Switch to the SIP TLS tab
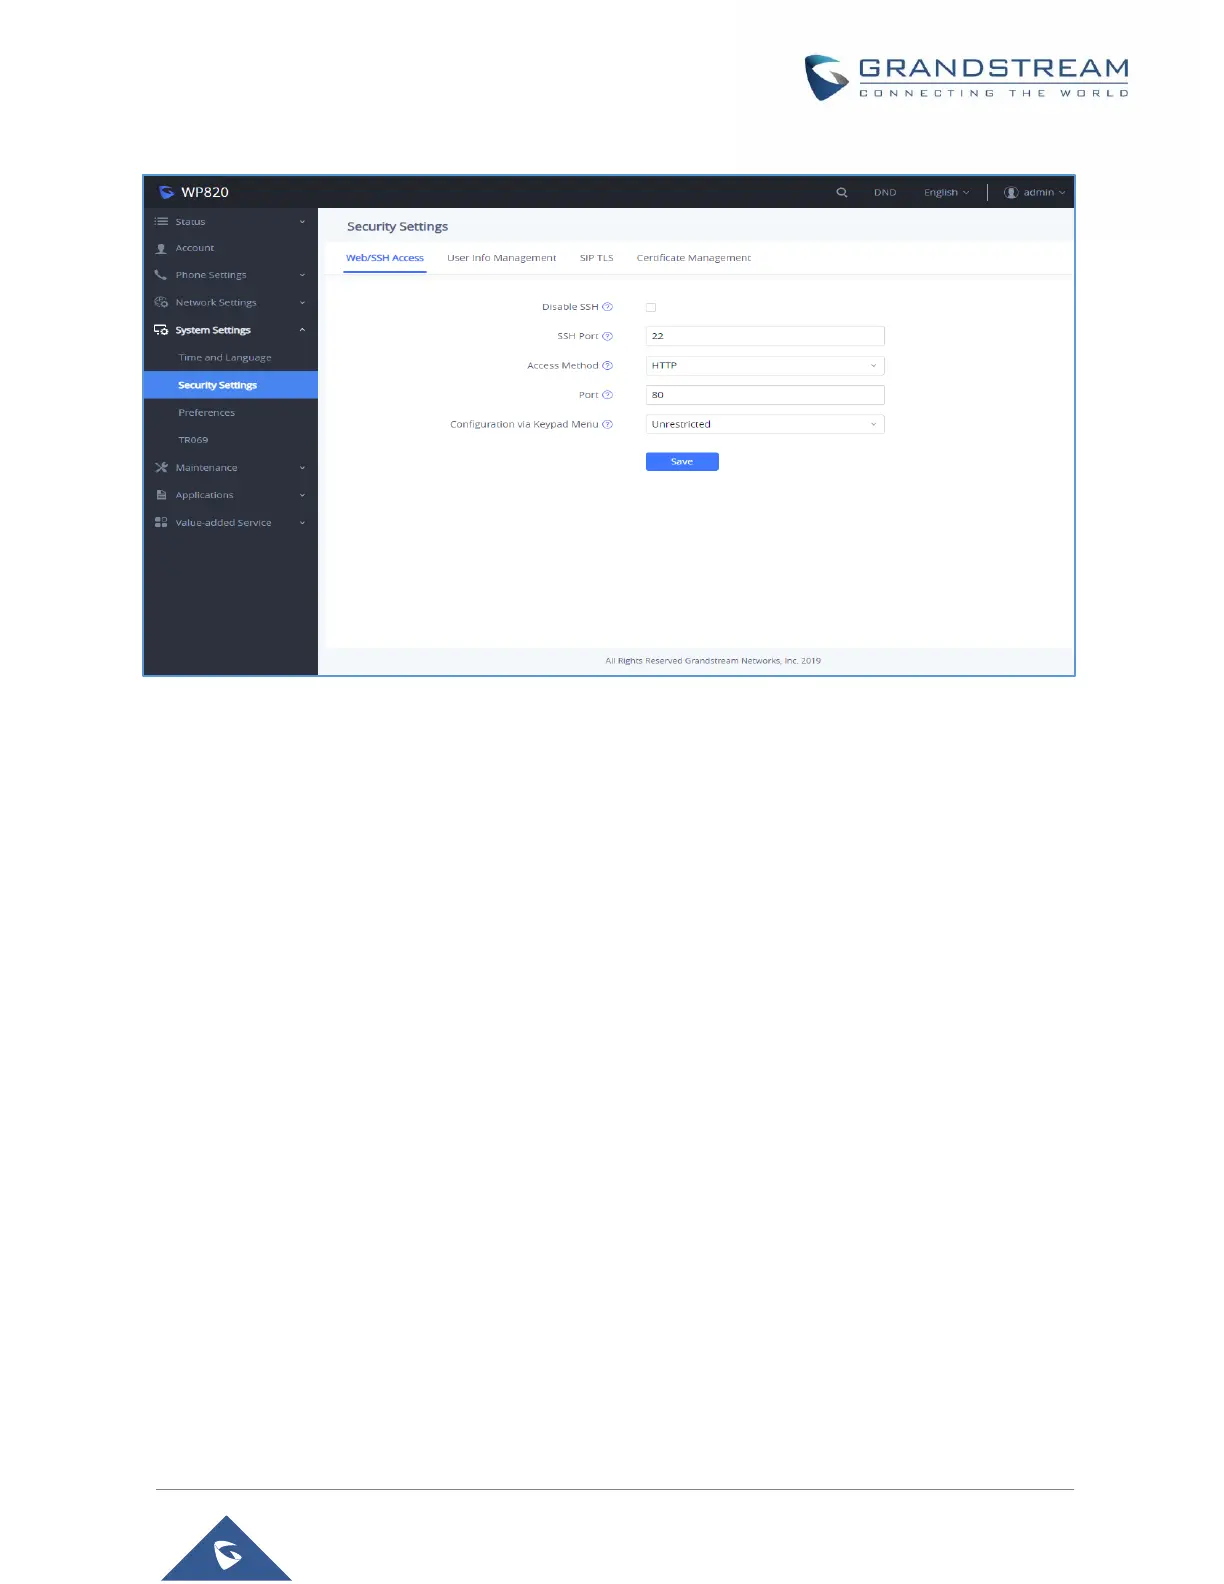 [x=596, y=258]
